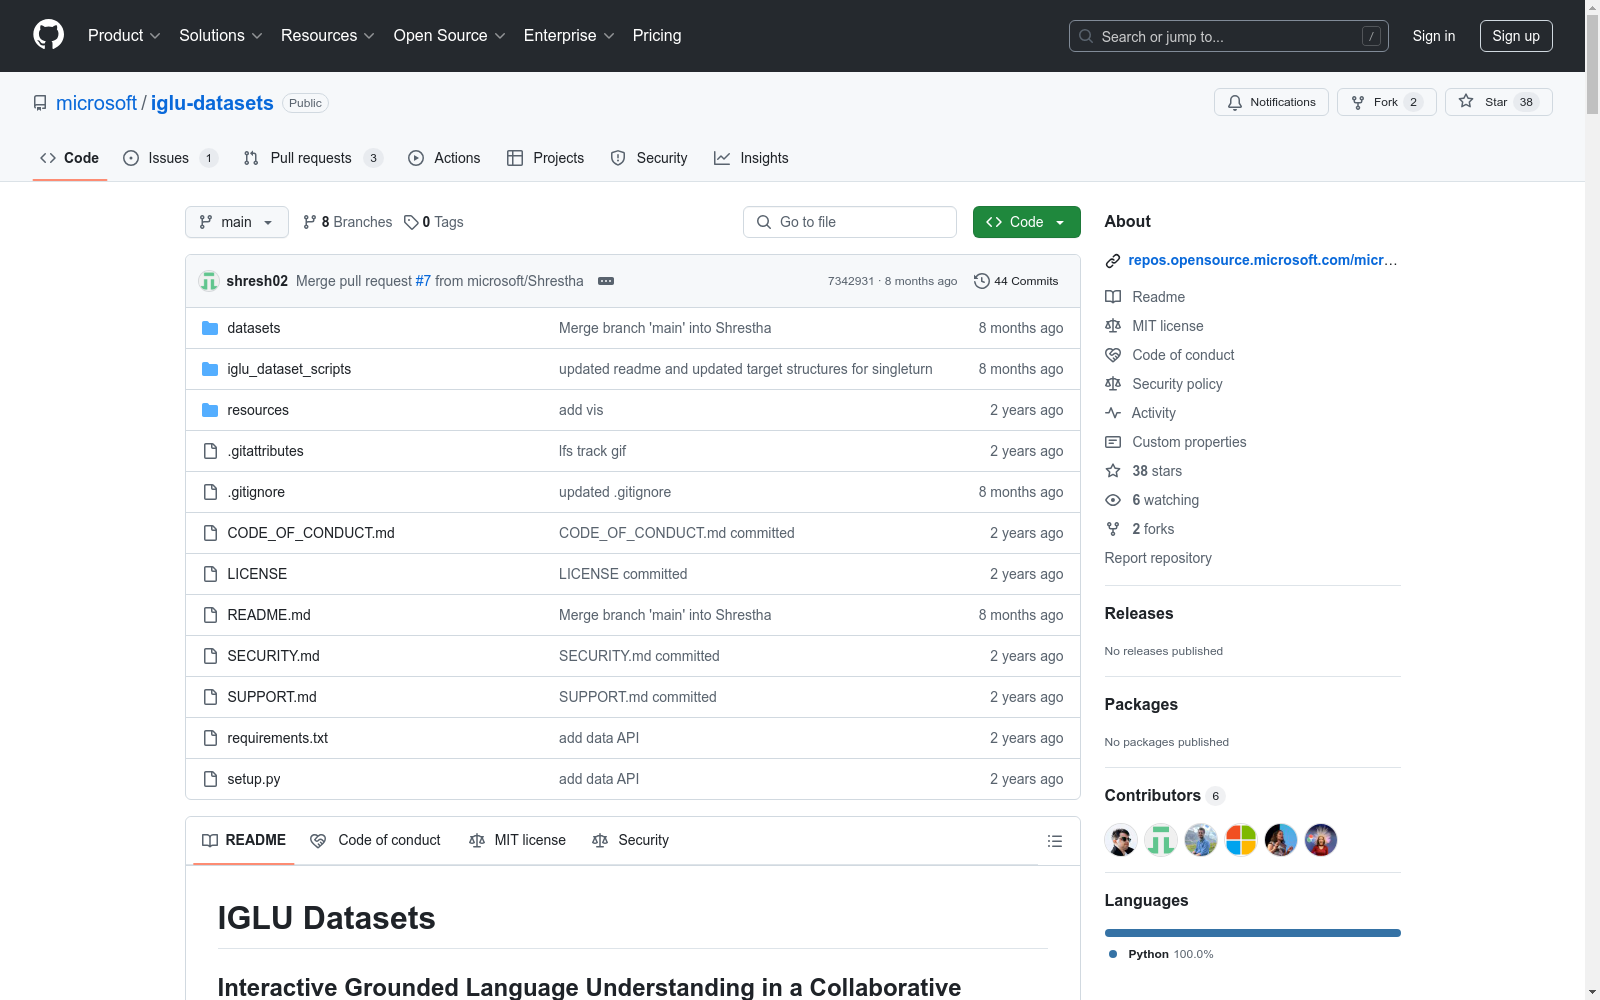Click the Fork button

1386,102
